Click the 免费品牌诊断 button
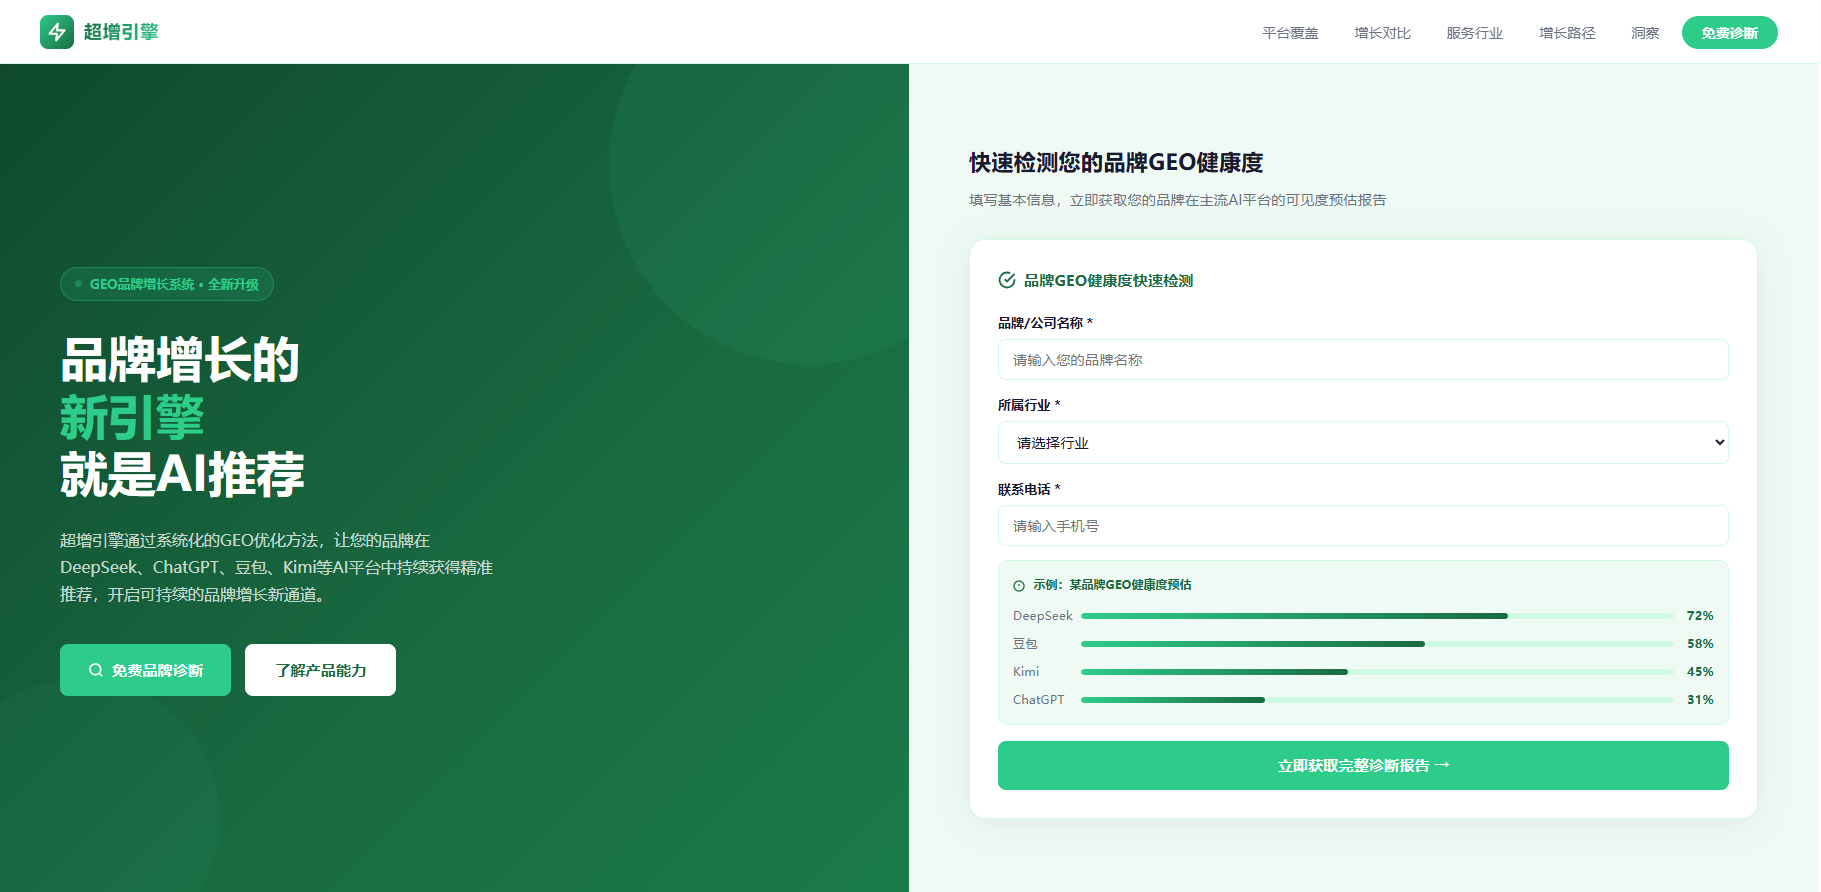Viewport: 1821px width, 892px height. pos(145,670)
